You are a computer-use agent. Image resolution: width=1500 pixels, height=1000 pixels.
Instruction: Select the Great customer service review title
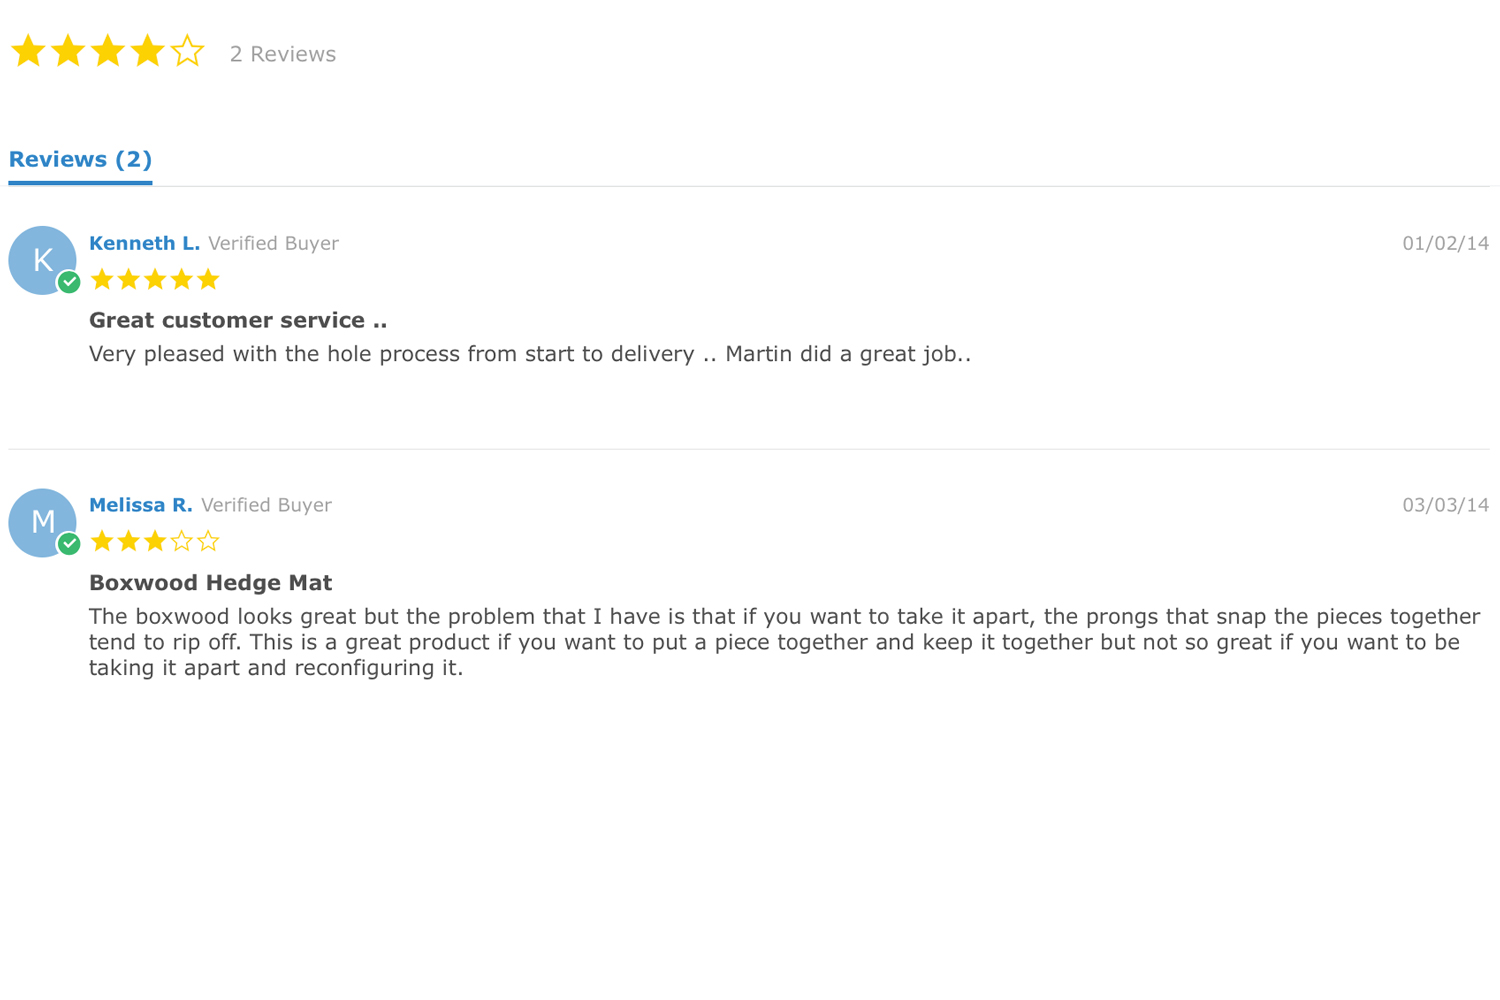click(238, 320)
